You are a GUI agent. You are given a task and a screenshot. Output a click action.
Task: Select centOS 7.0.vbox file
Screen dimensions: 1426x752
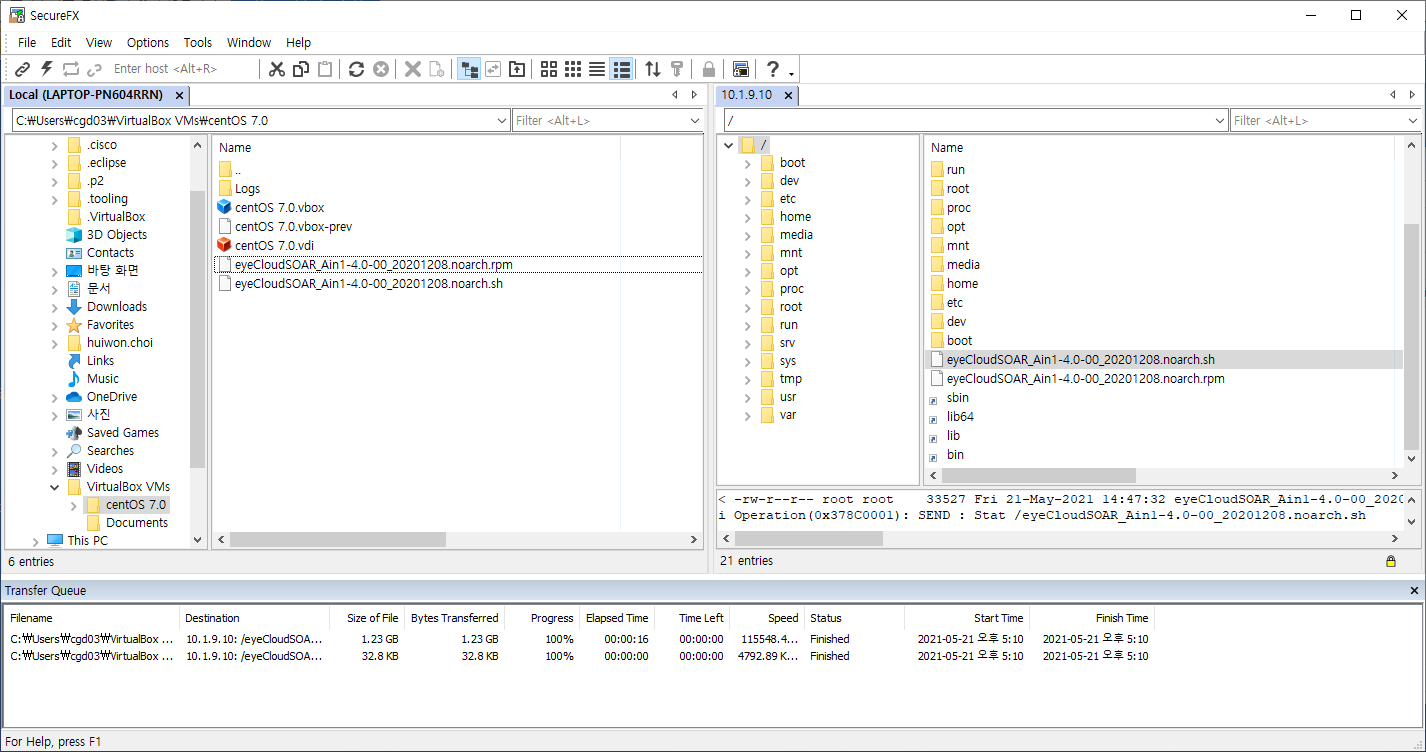[279, 207]
